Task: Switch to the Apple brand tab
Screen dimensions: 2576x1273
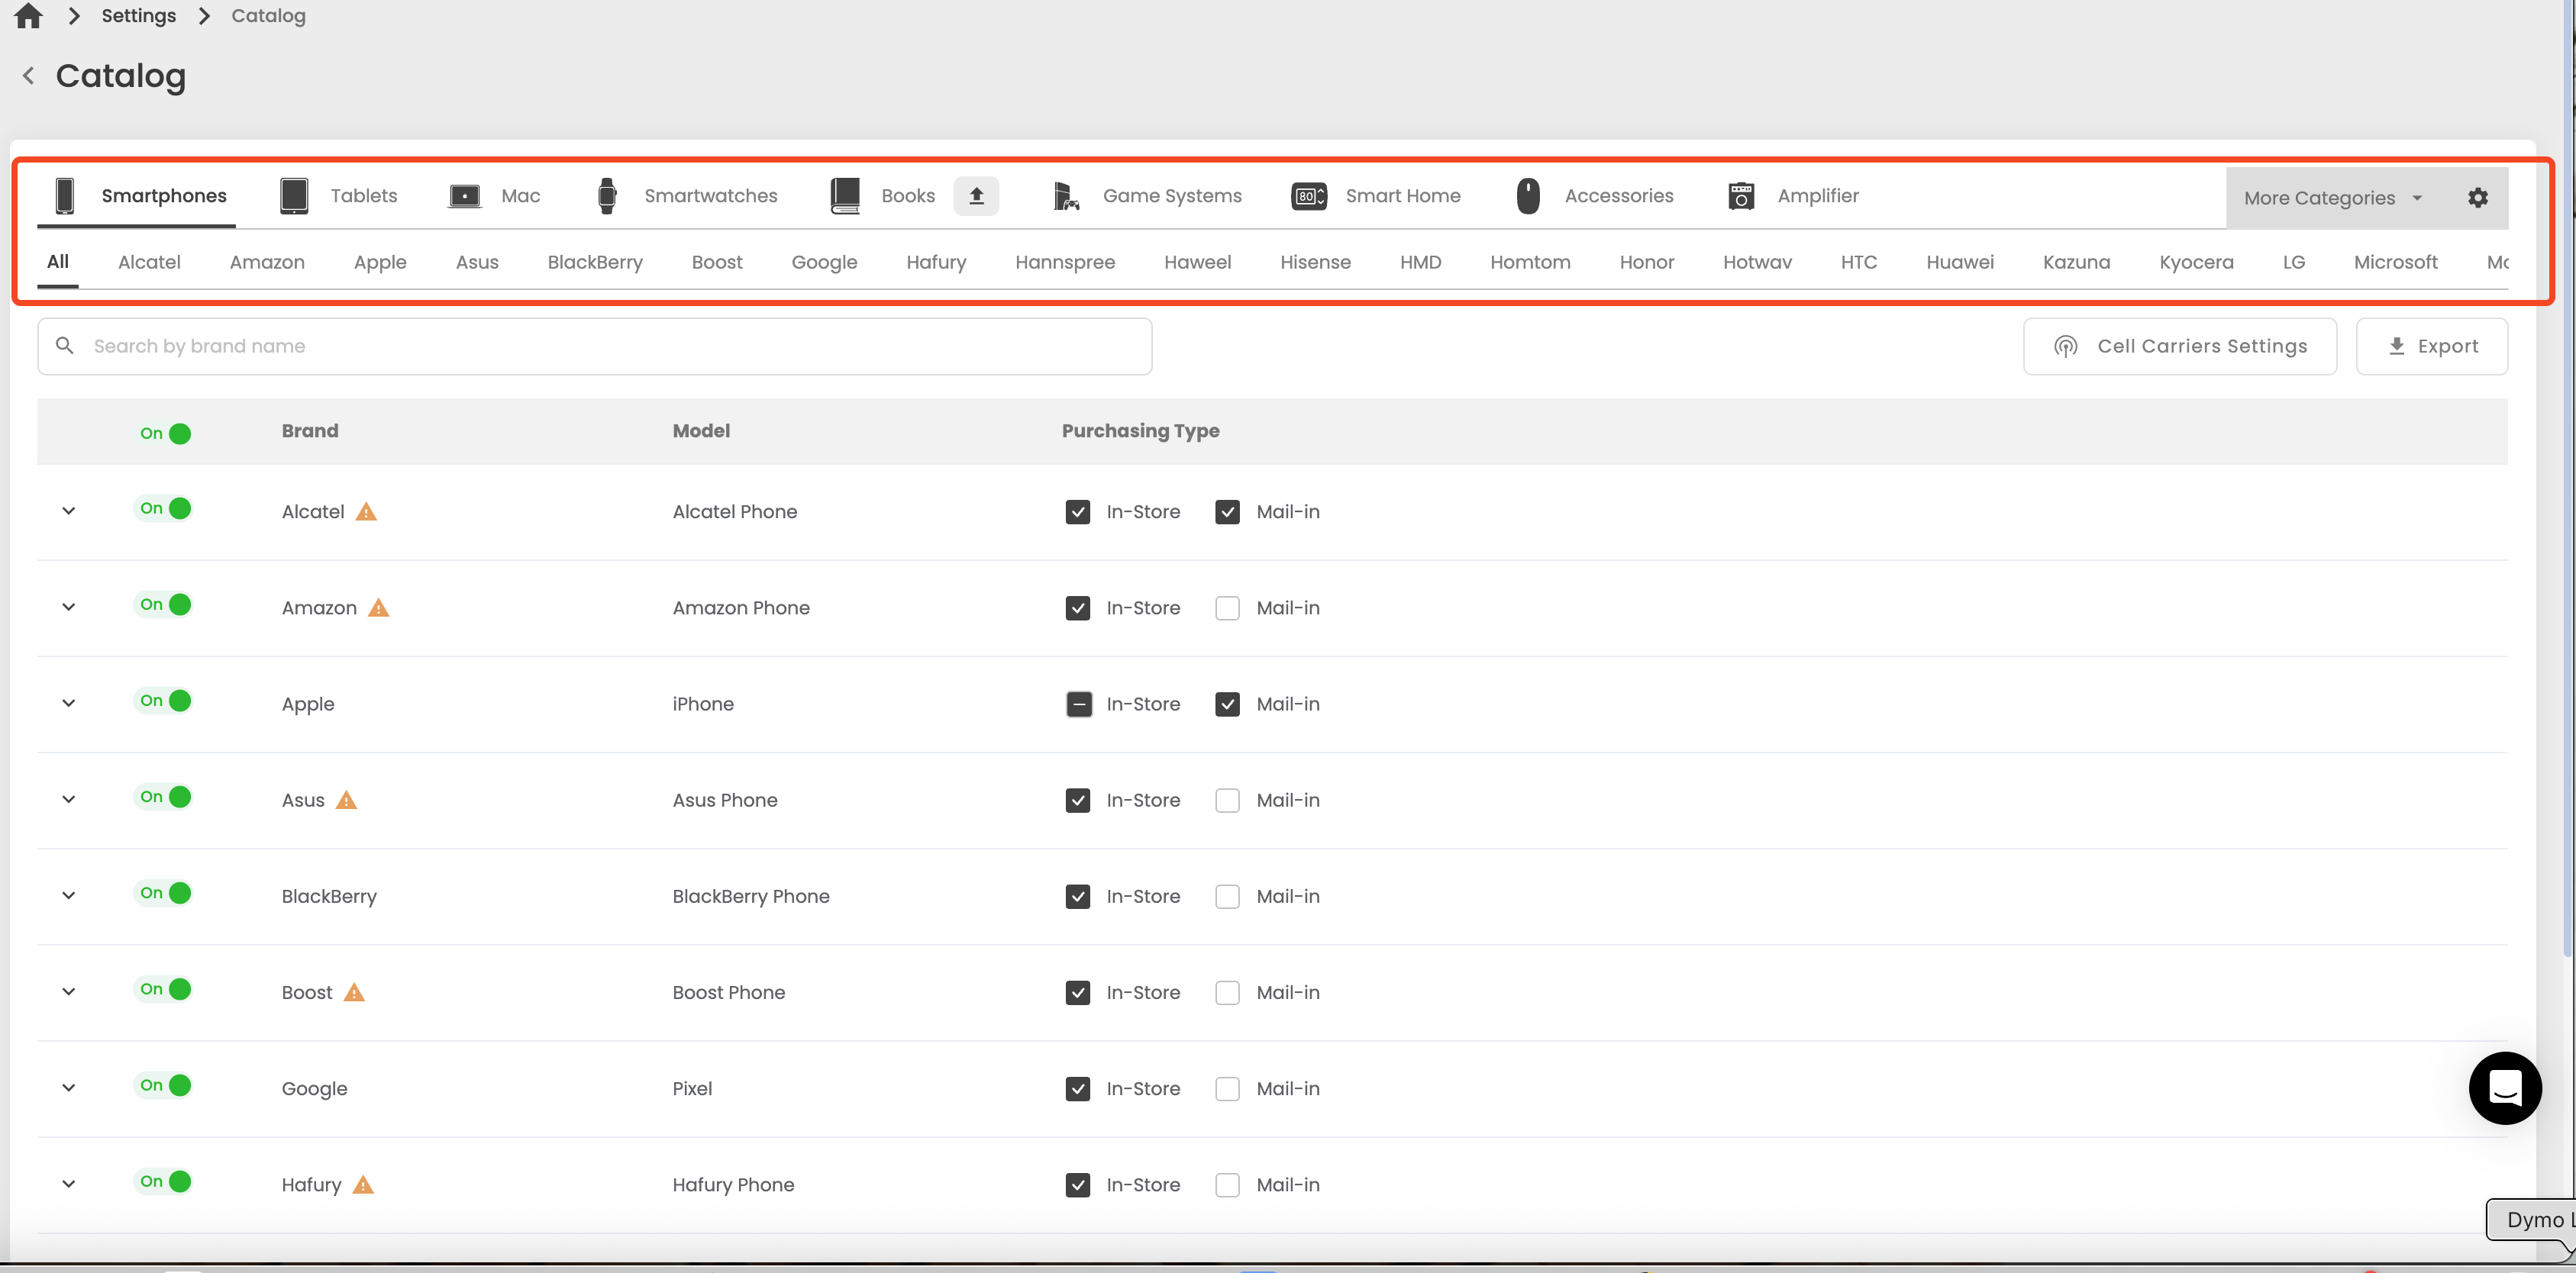Action: (x=380, y=262)
